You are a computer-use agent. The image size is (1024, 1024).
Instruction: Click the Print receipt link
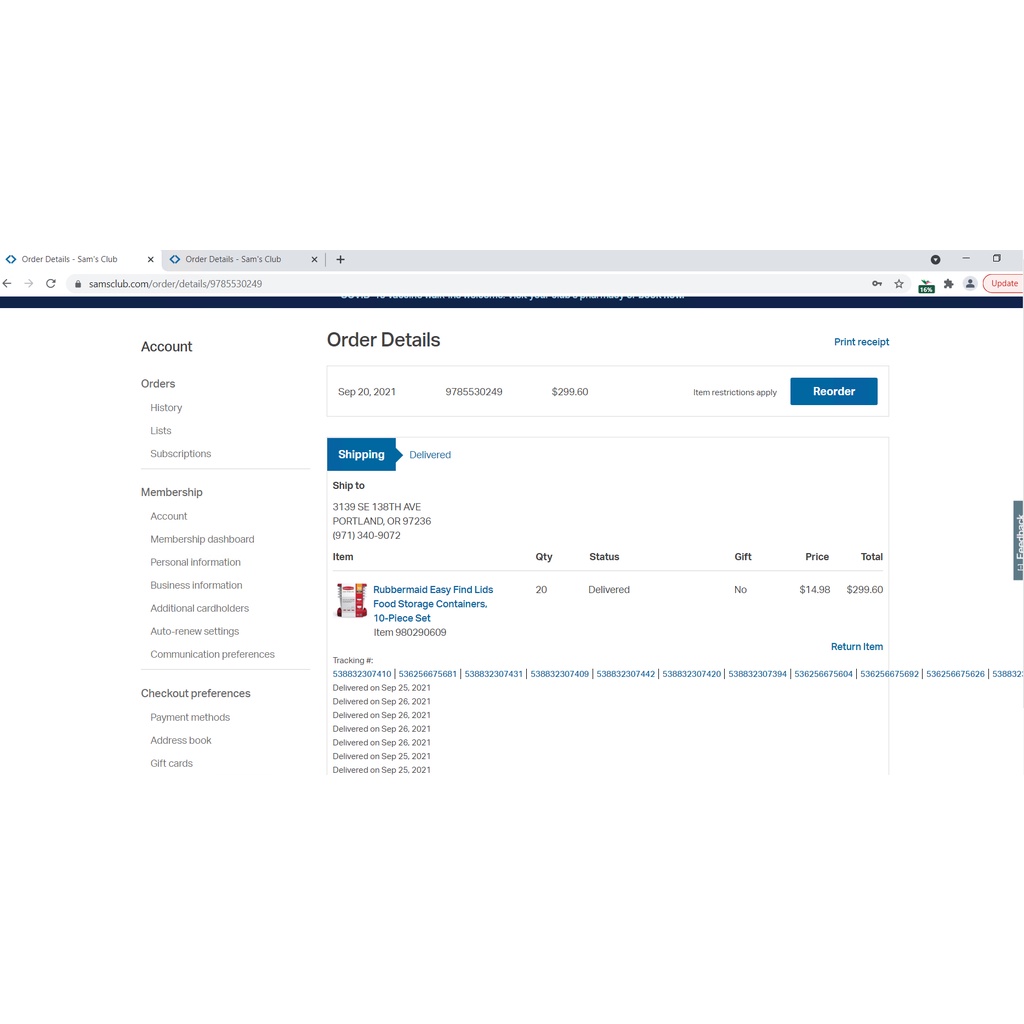[861, 342]
